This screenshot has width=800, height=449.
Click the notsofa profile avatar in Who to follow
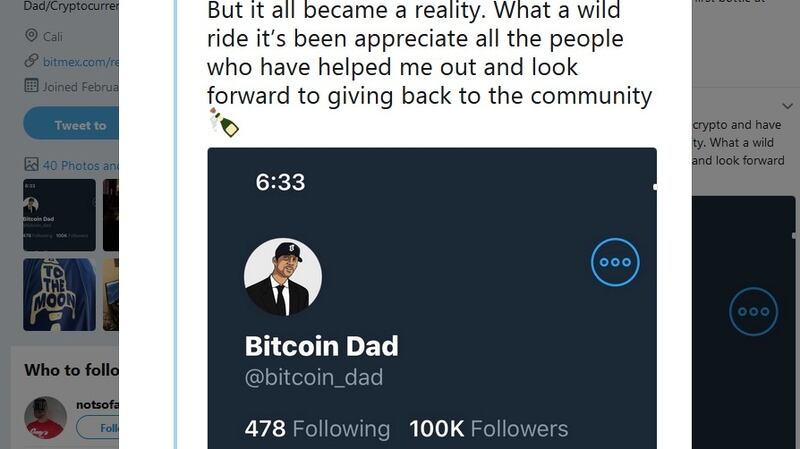45,418
